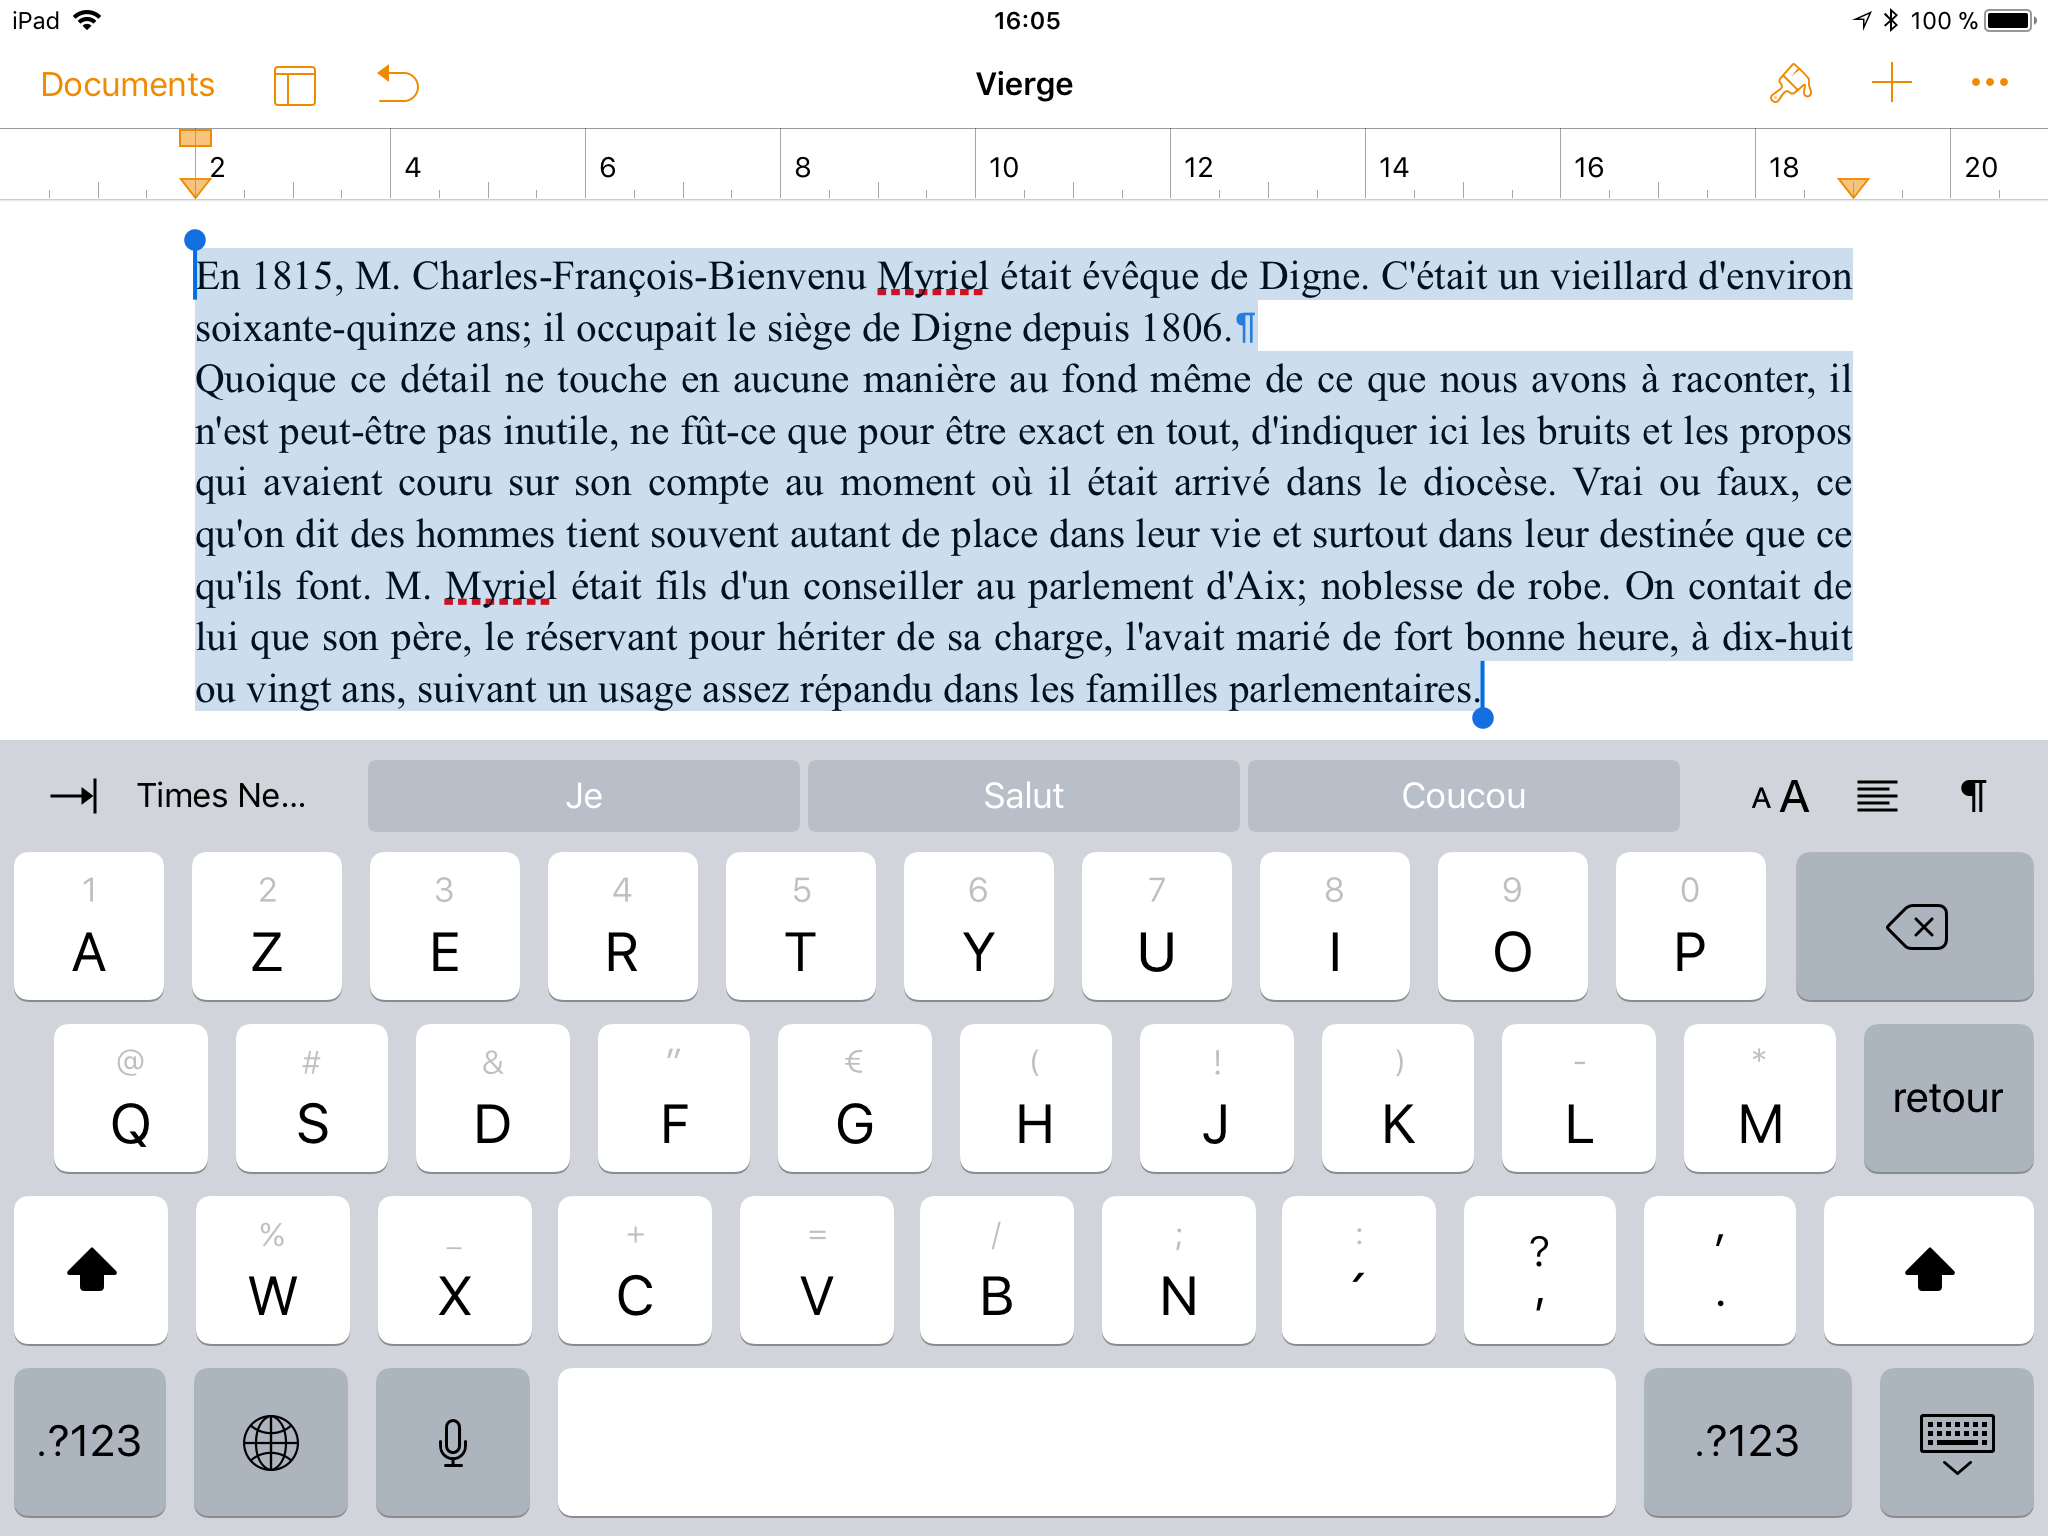Tap the pilcrow paragraph insert icon

(1973, 796)
